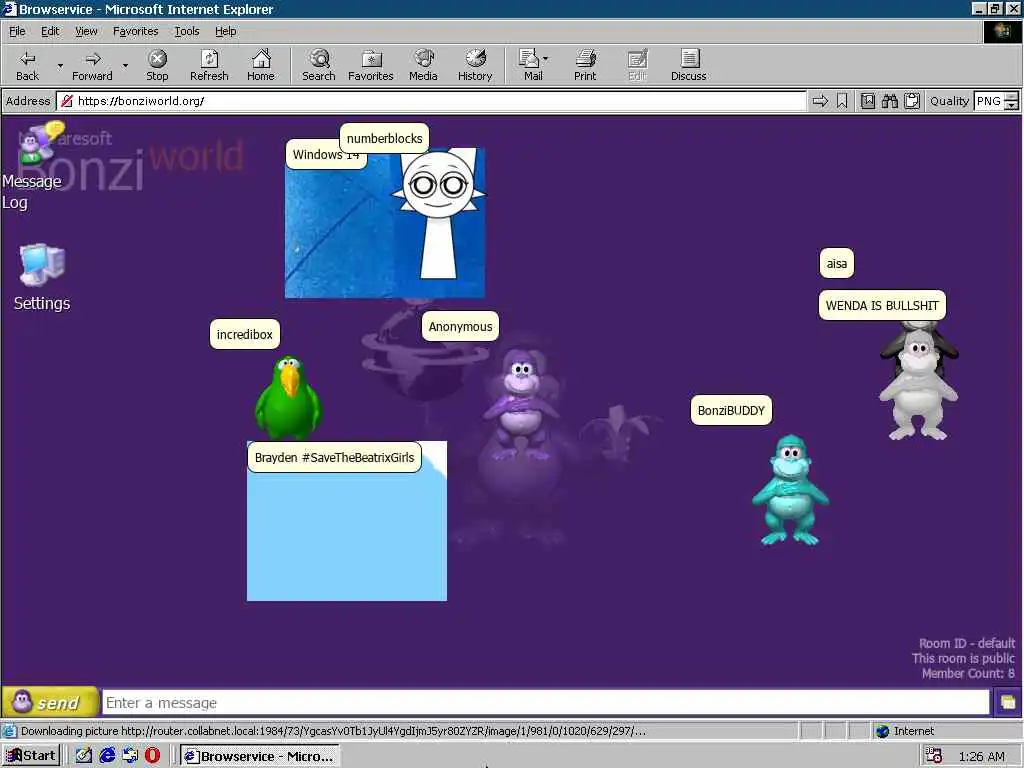Click the 1:26 AM clock
The image size is (1024, 768).
(x=982, y=756)
